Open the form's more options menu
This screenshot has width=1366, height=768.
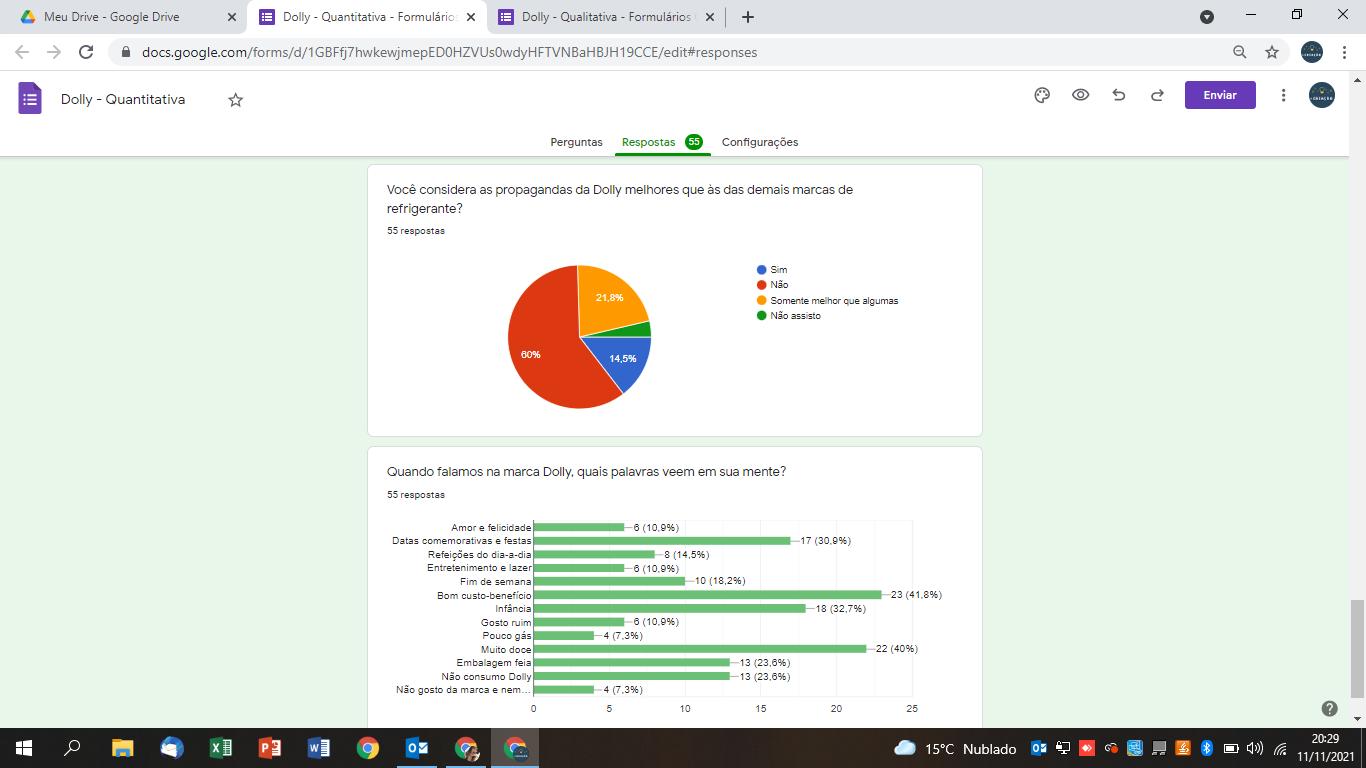click(x=1283, y=95)
